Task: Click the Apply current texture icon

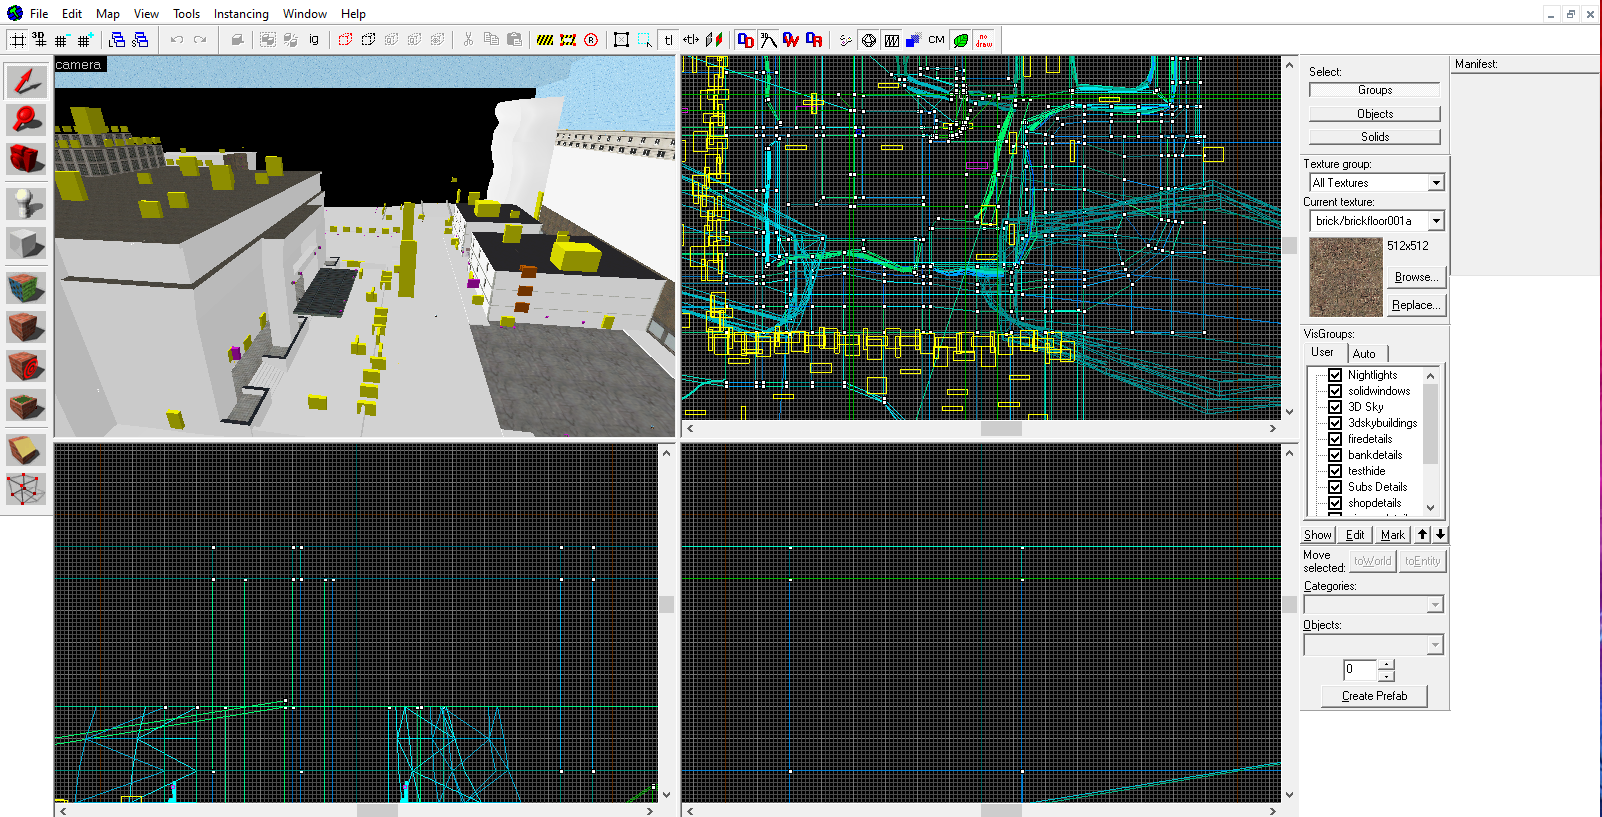Action: [26, 327]
